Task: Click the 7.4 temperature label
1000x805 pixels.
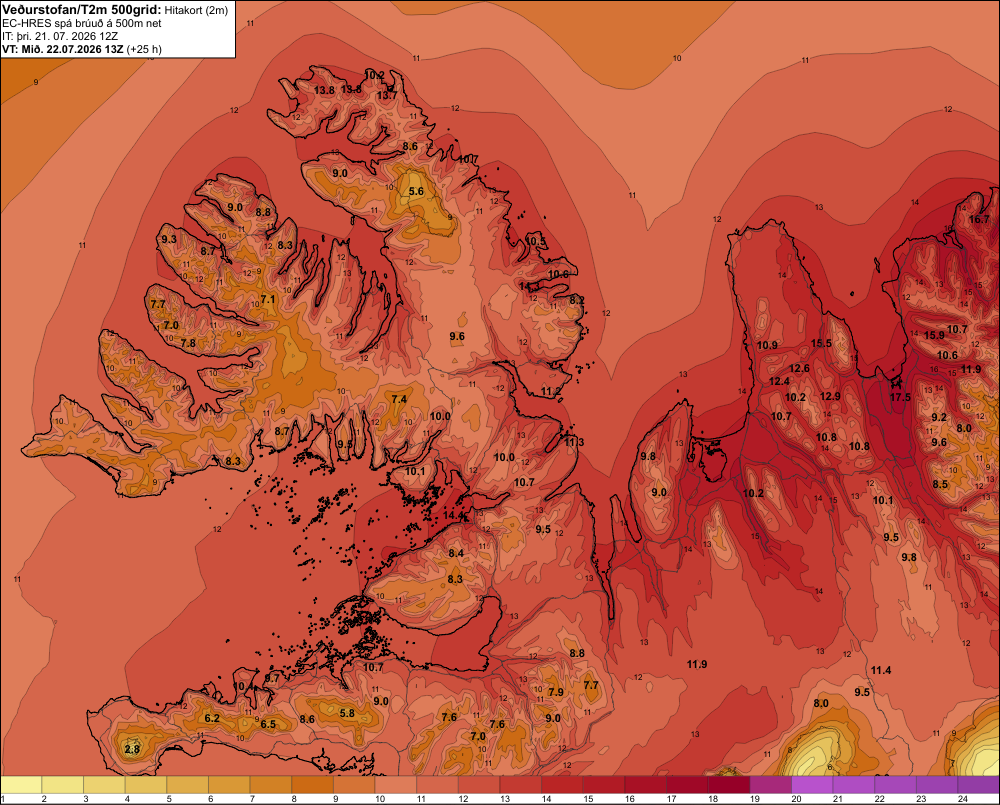Action: [x=399, y=399]
